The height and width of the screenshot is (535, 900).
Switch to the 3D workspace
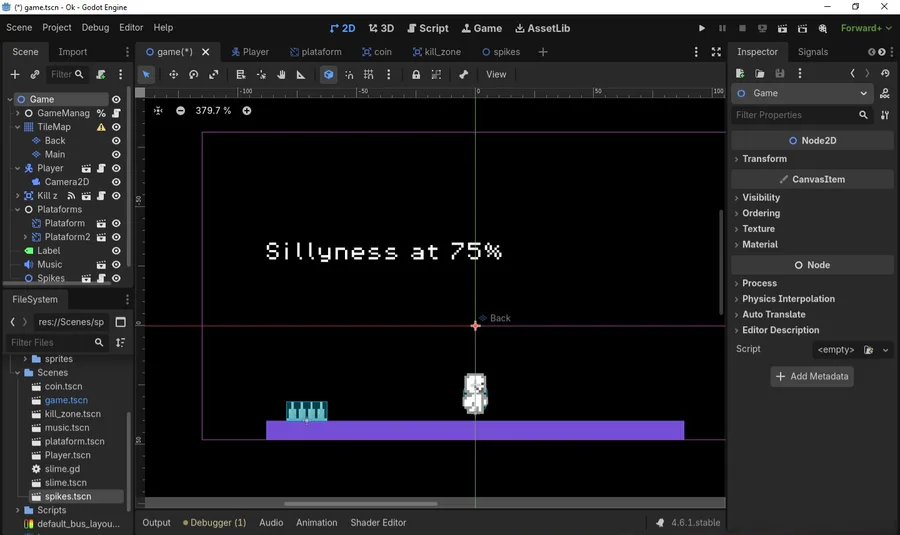coord(381,28)
